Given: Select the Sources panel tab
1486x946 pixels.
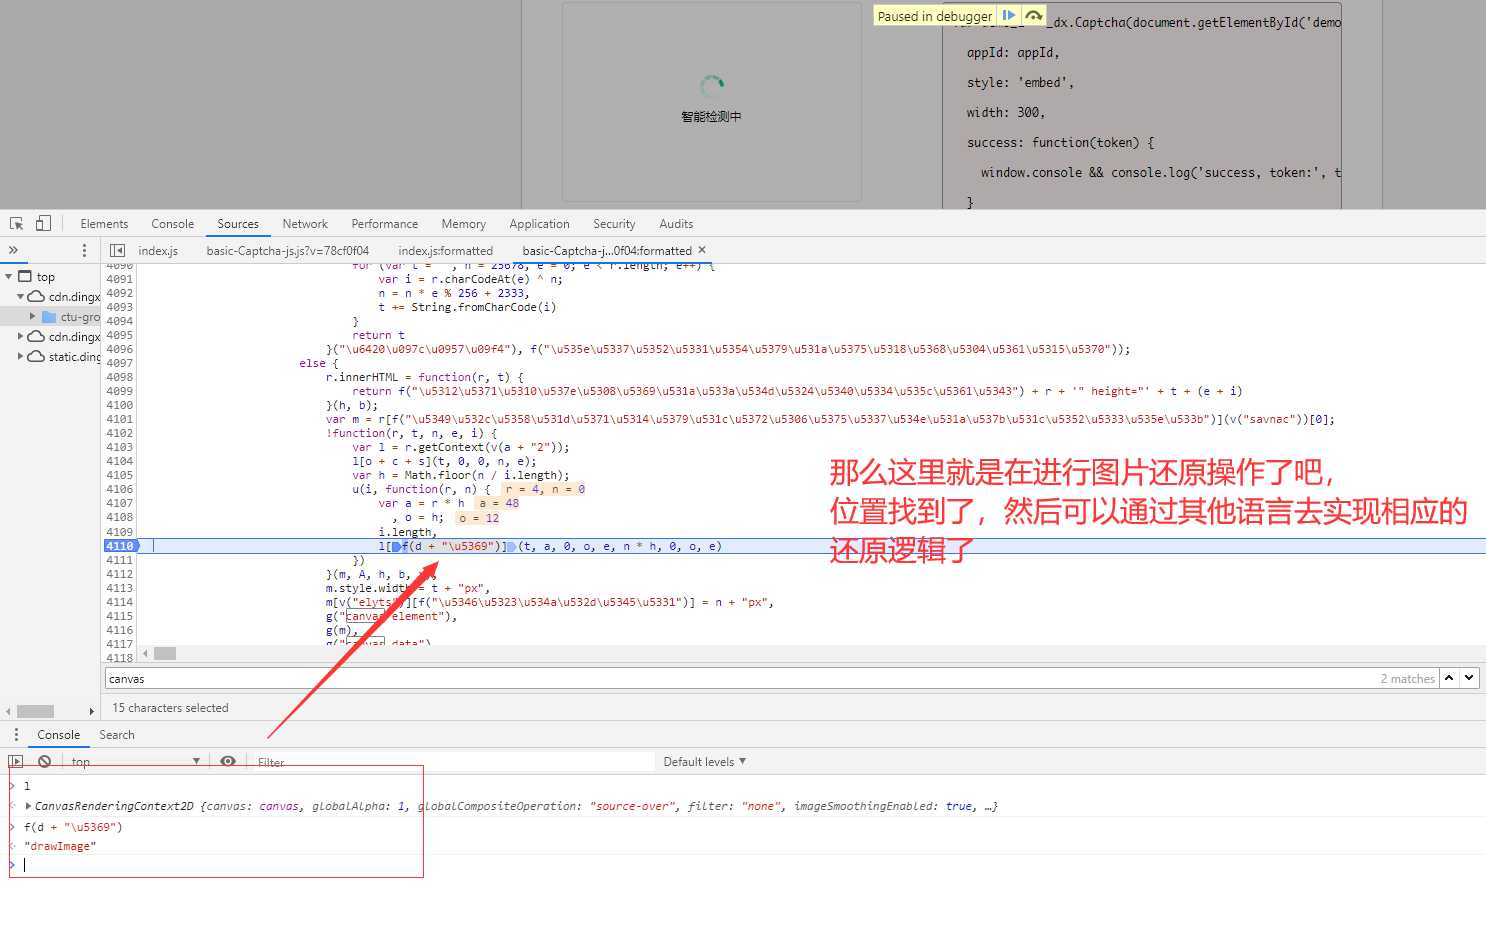Looking at the screenshot, I should coord(238,224).
